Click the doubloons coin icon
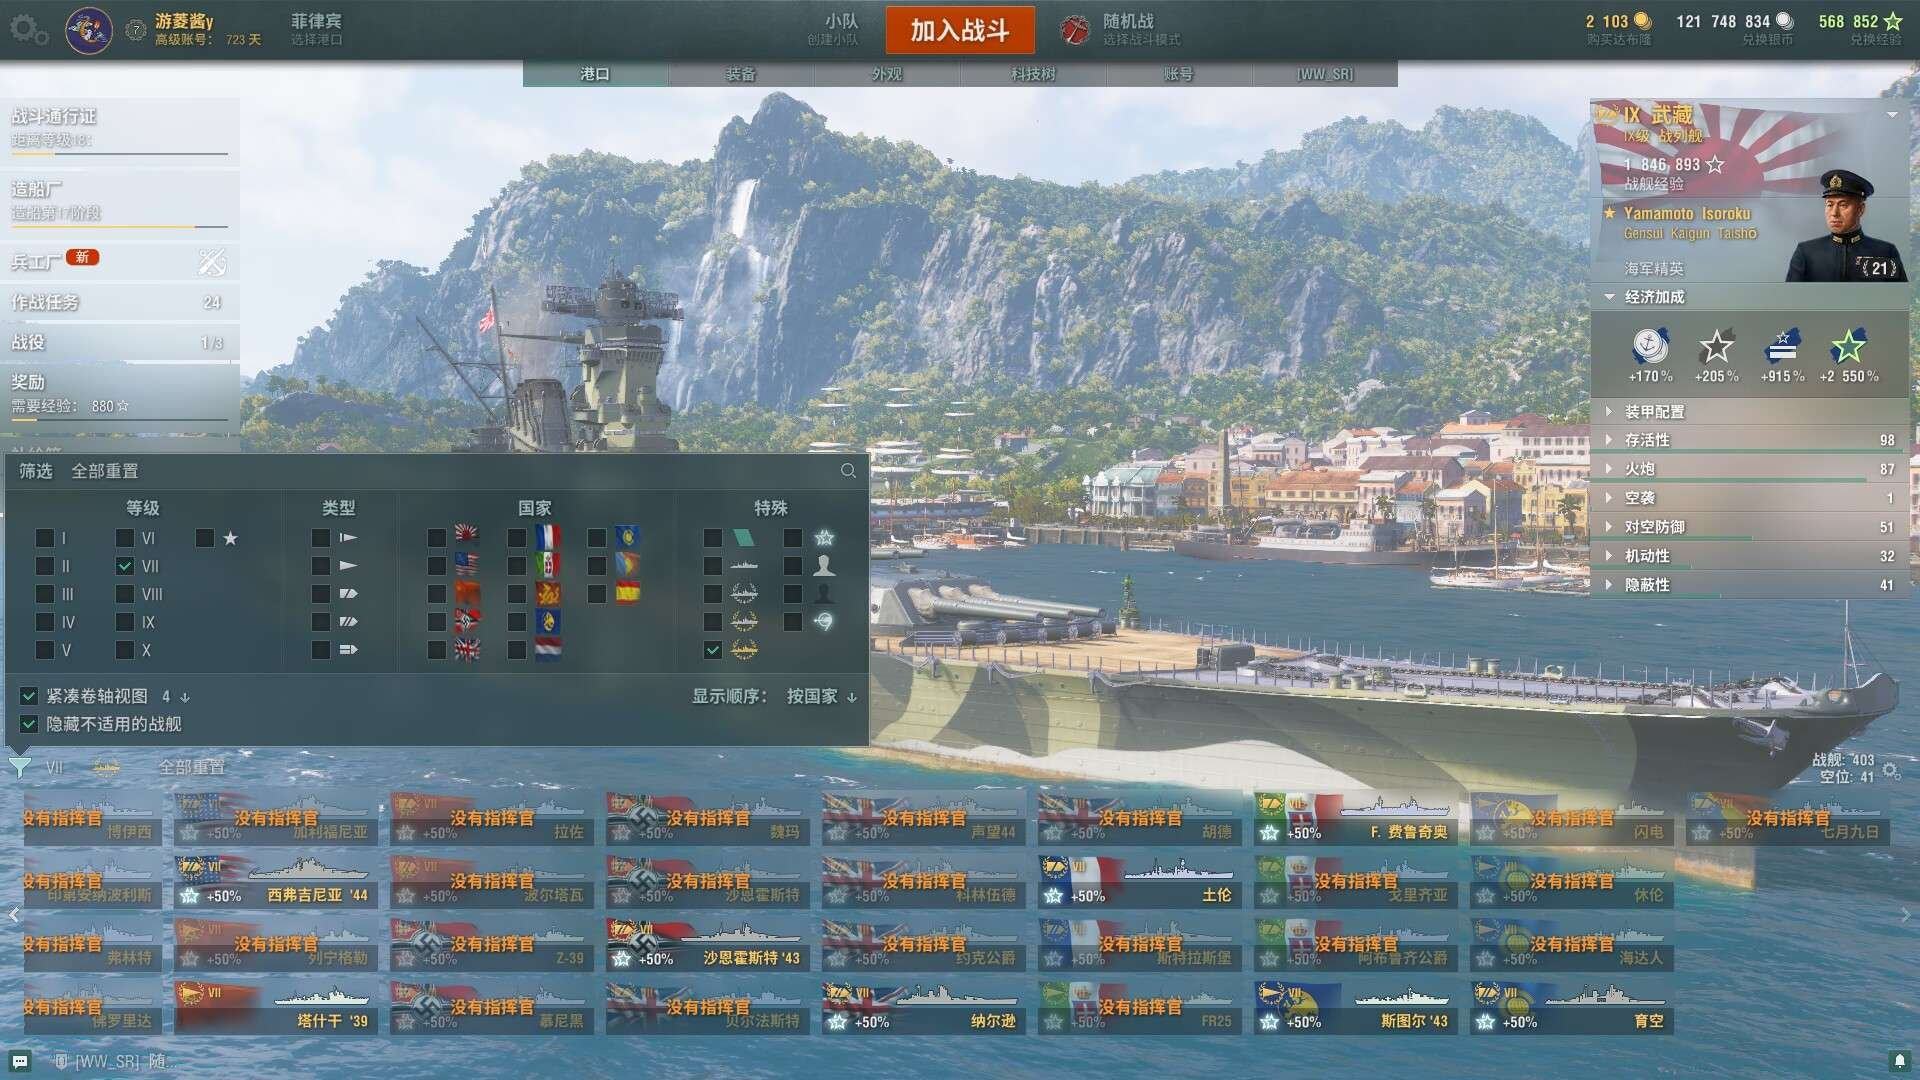1920x1080 pixels. point(1642,21)
